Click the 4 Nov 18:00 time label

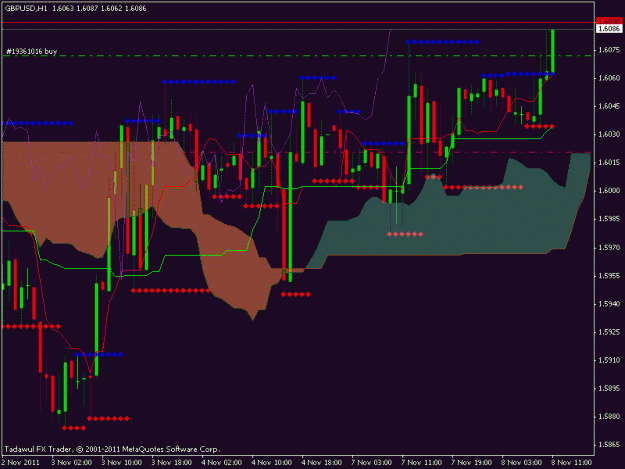click(x=322, y=463)
